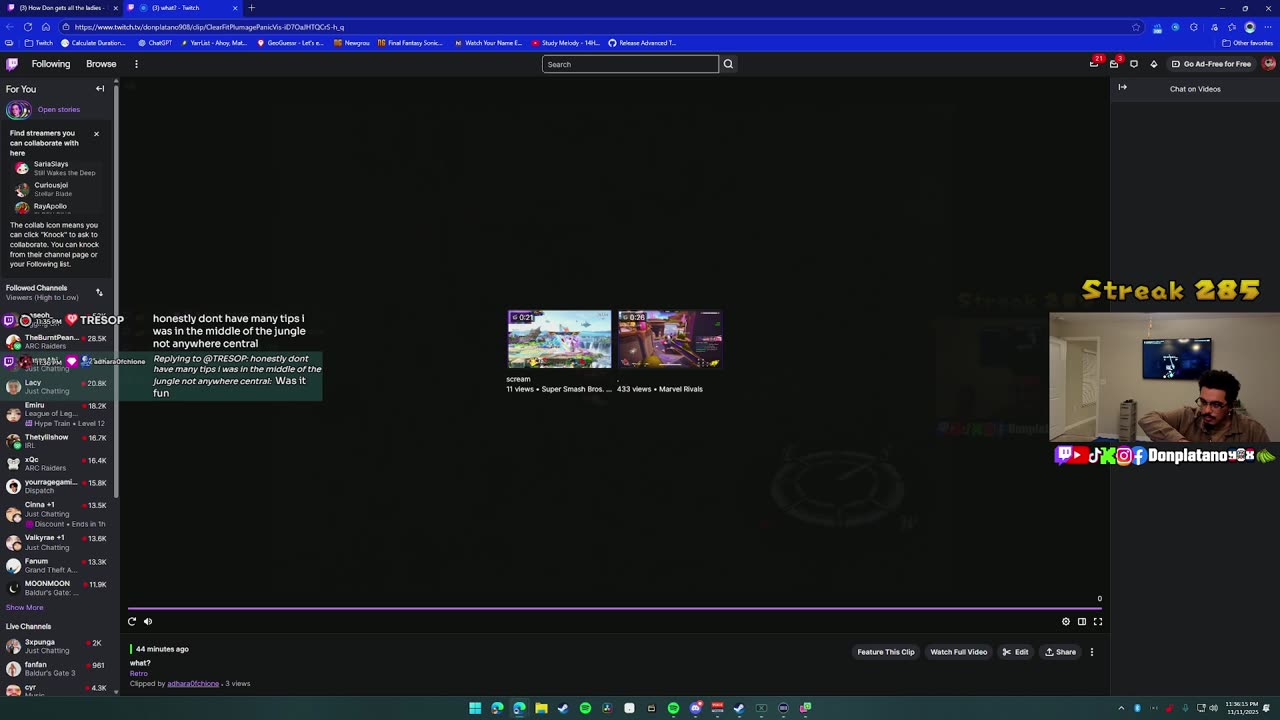Open Thetylilshow channel in sidebar
1280x720 pixels.
pyautogui.click(x=56, y=441)
